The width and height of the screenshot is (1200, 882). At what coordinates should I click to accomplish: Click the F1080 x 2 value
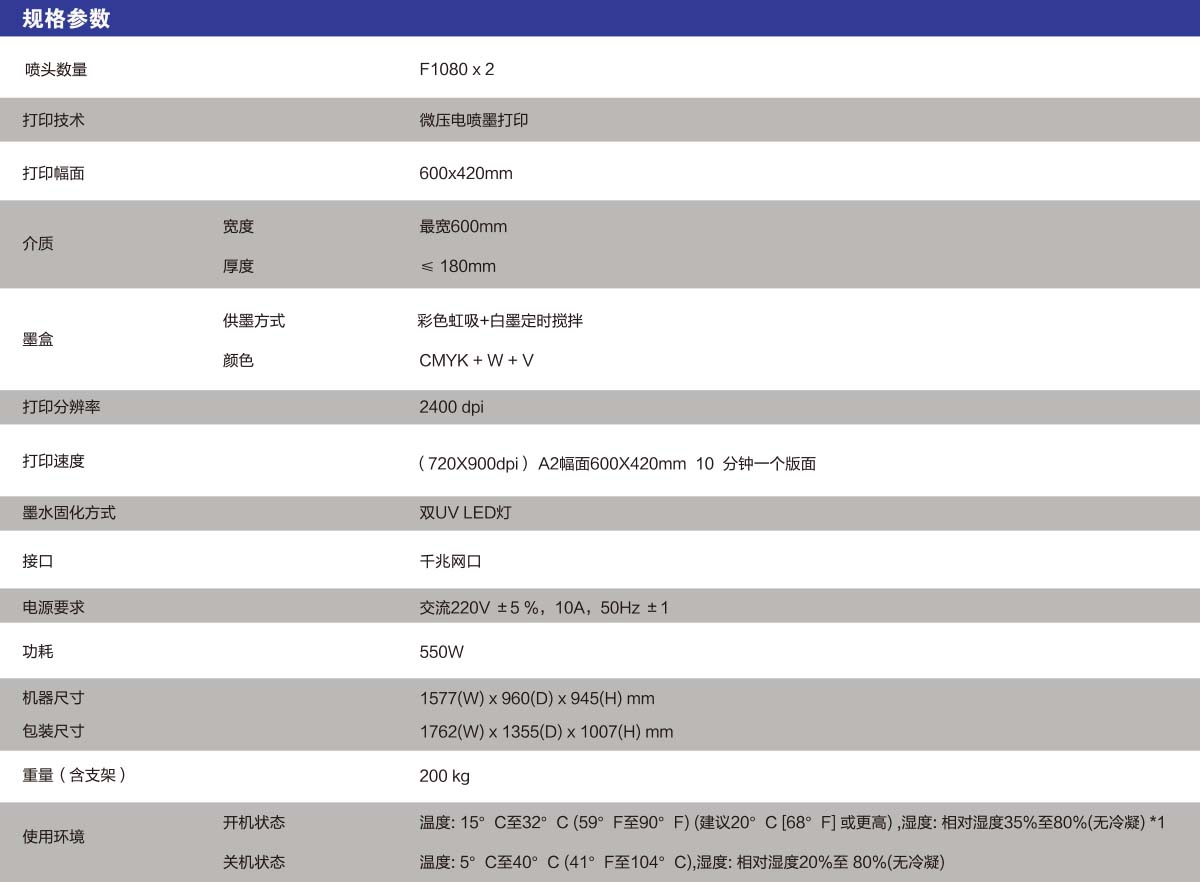456,70
